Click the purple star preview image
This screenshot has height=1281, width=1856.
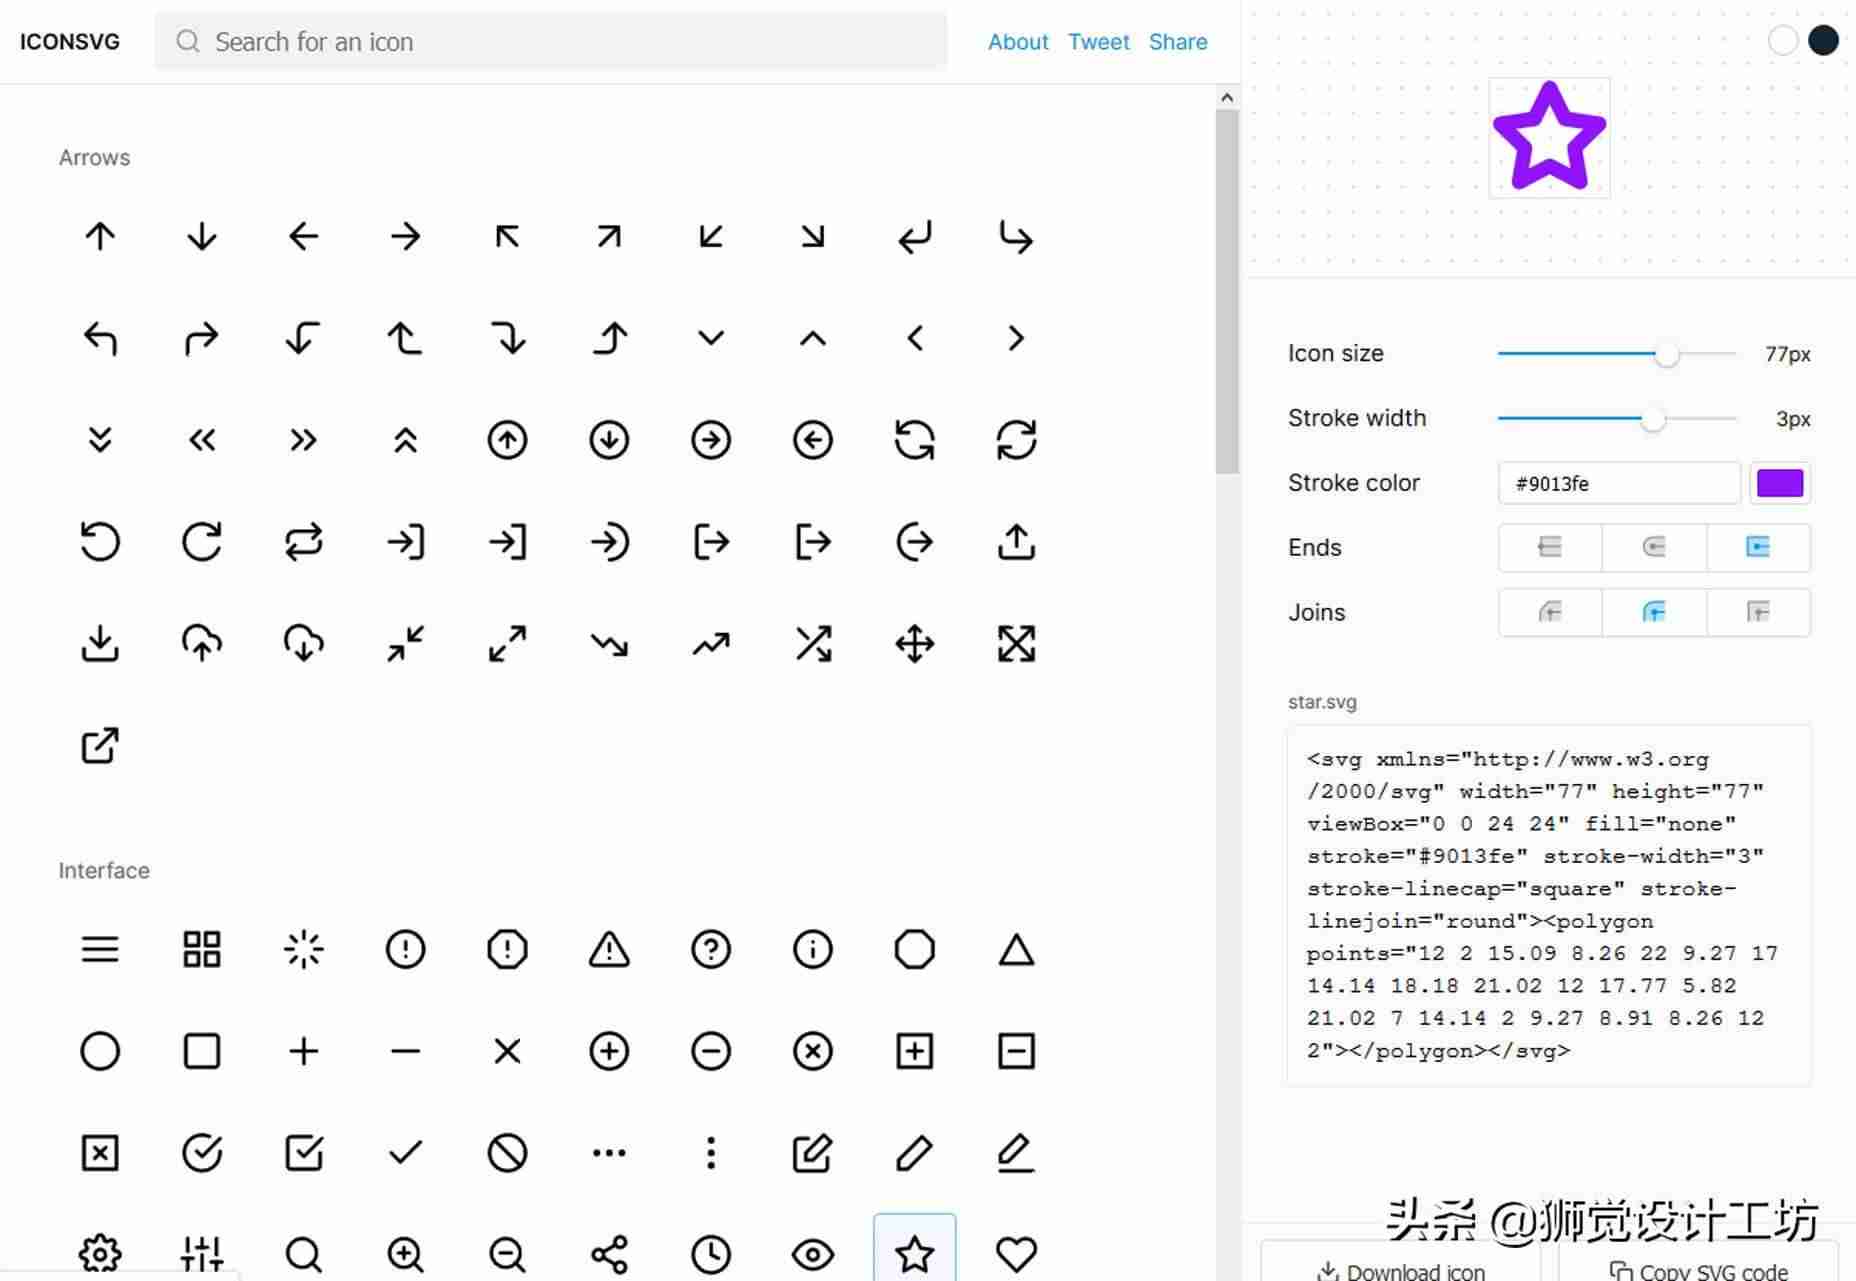point(1549,137)
